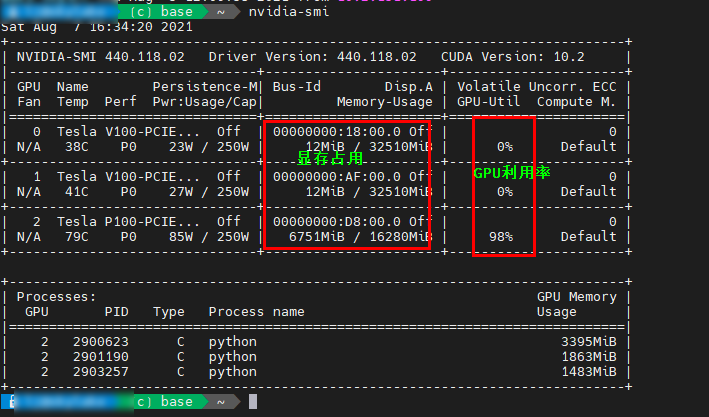The width and height of the screenshot is (709, 417).
Task: Click the '~' directory segment in bottom prompt
Action: click(x=221, y=402)
